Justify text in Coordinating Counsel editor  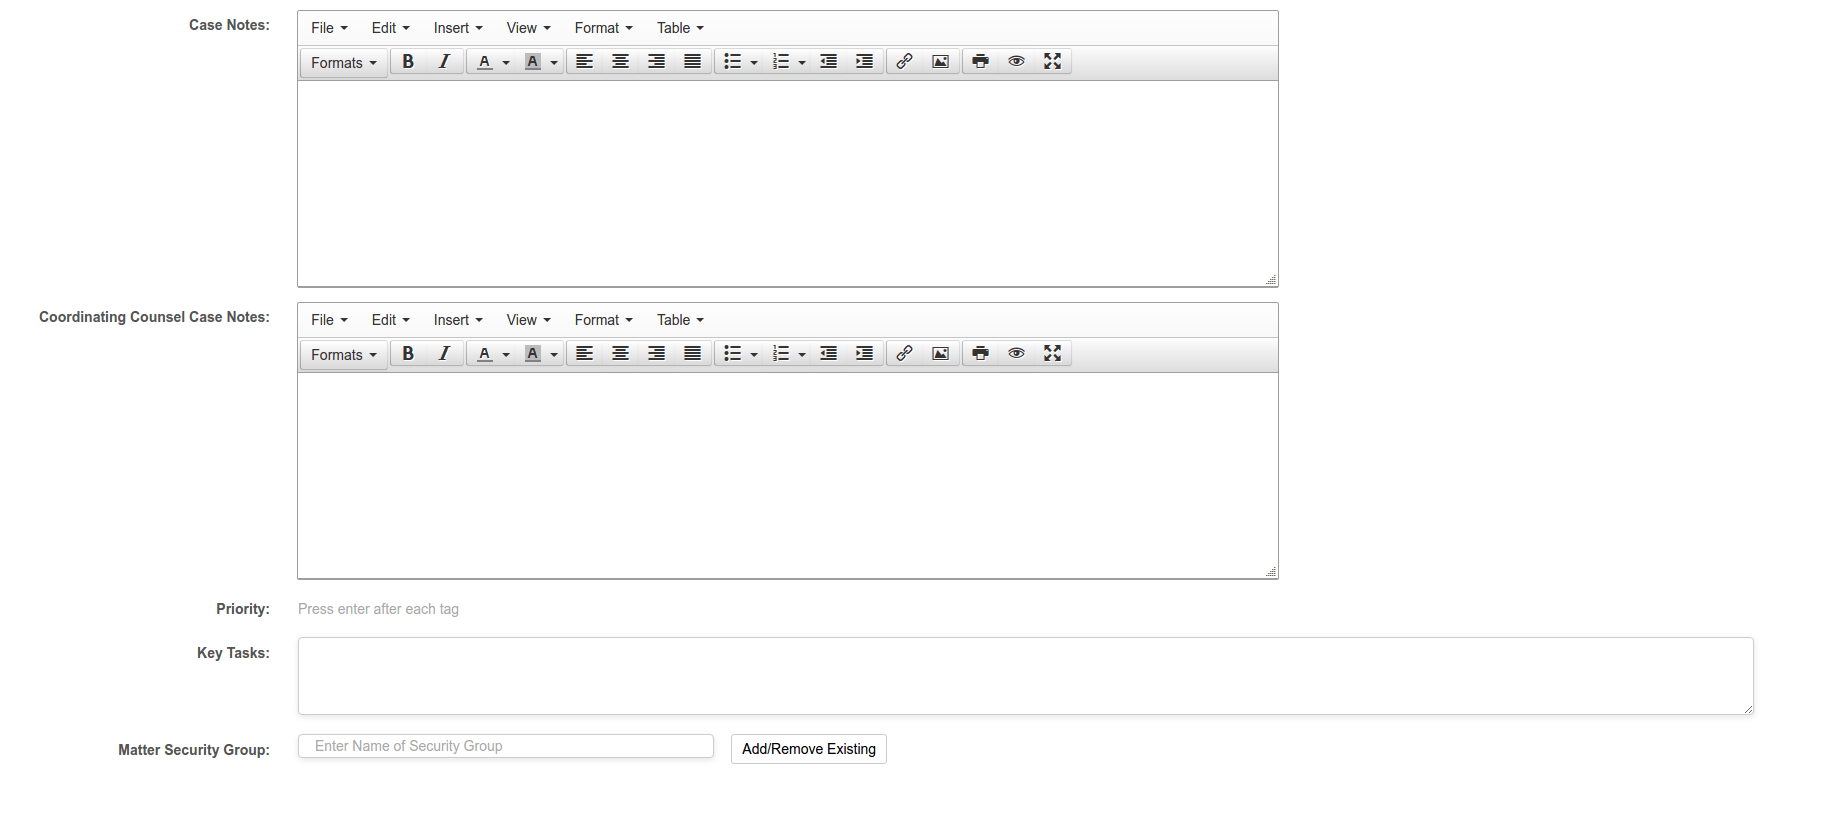point(693,354)
